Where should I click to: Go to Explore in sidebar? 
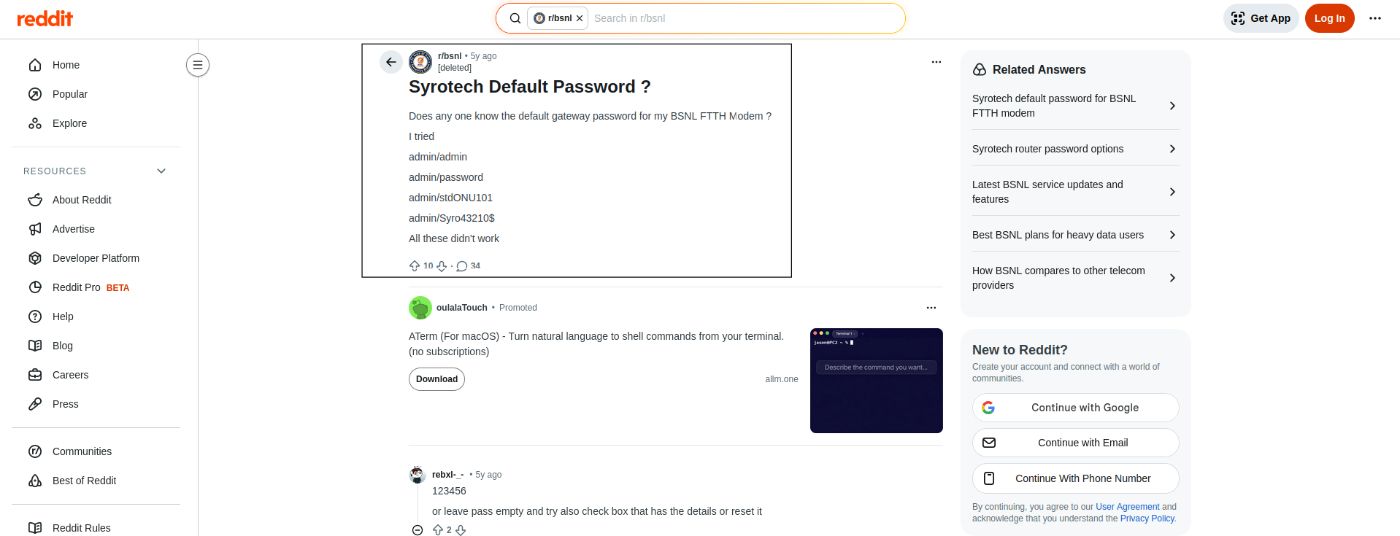tap(69, 123)
